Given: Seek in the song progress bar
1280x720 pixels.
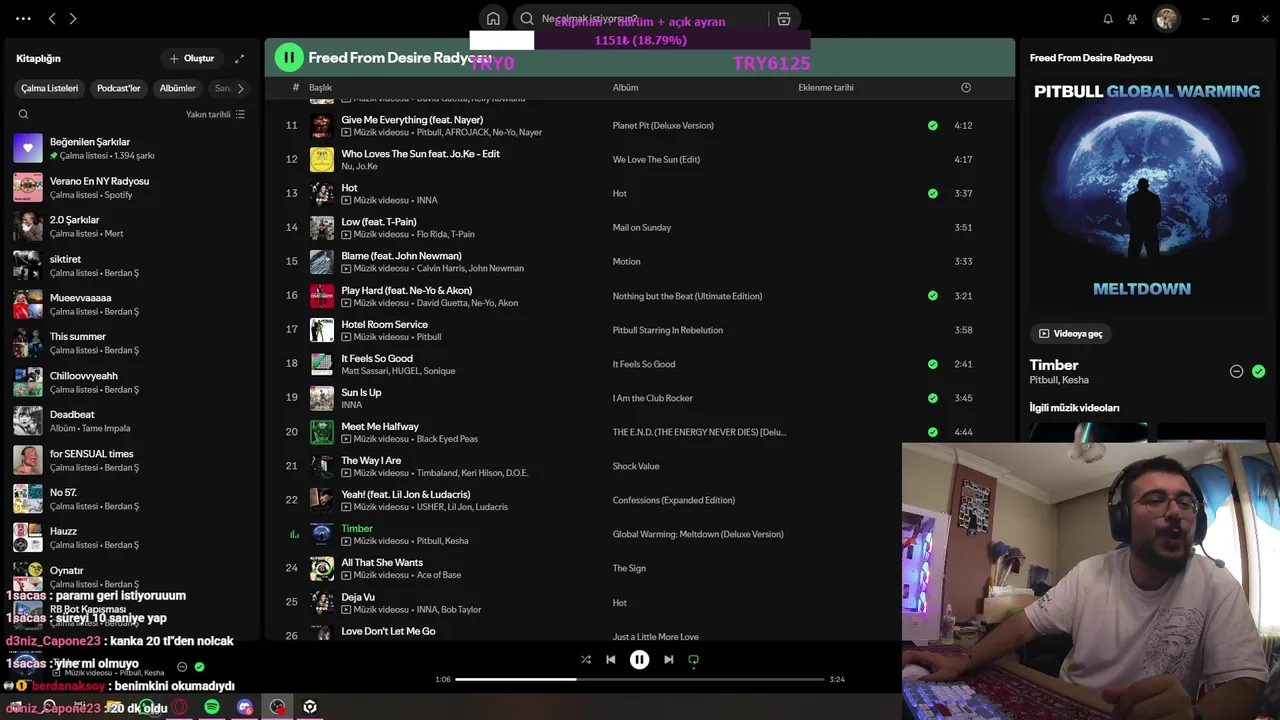Looking at the screenshot, I should (640, 679).
